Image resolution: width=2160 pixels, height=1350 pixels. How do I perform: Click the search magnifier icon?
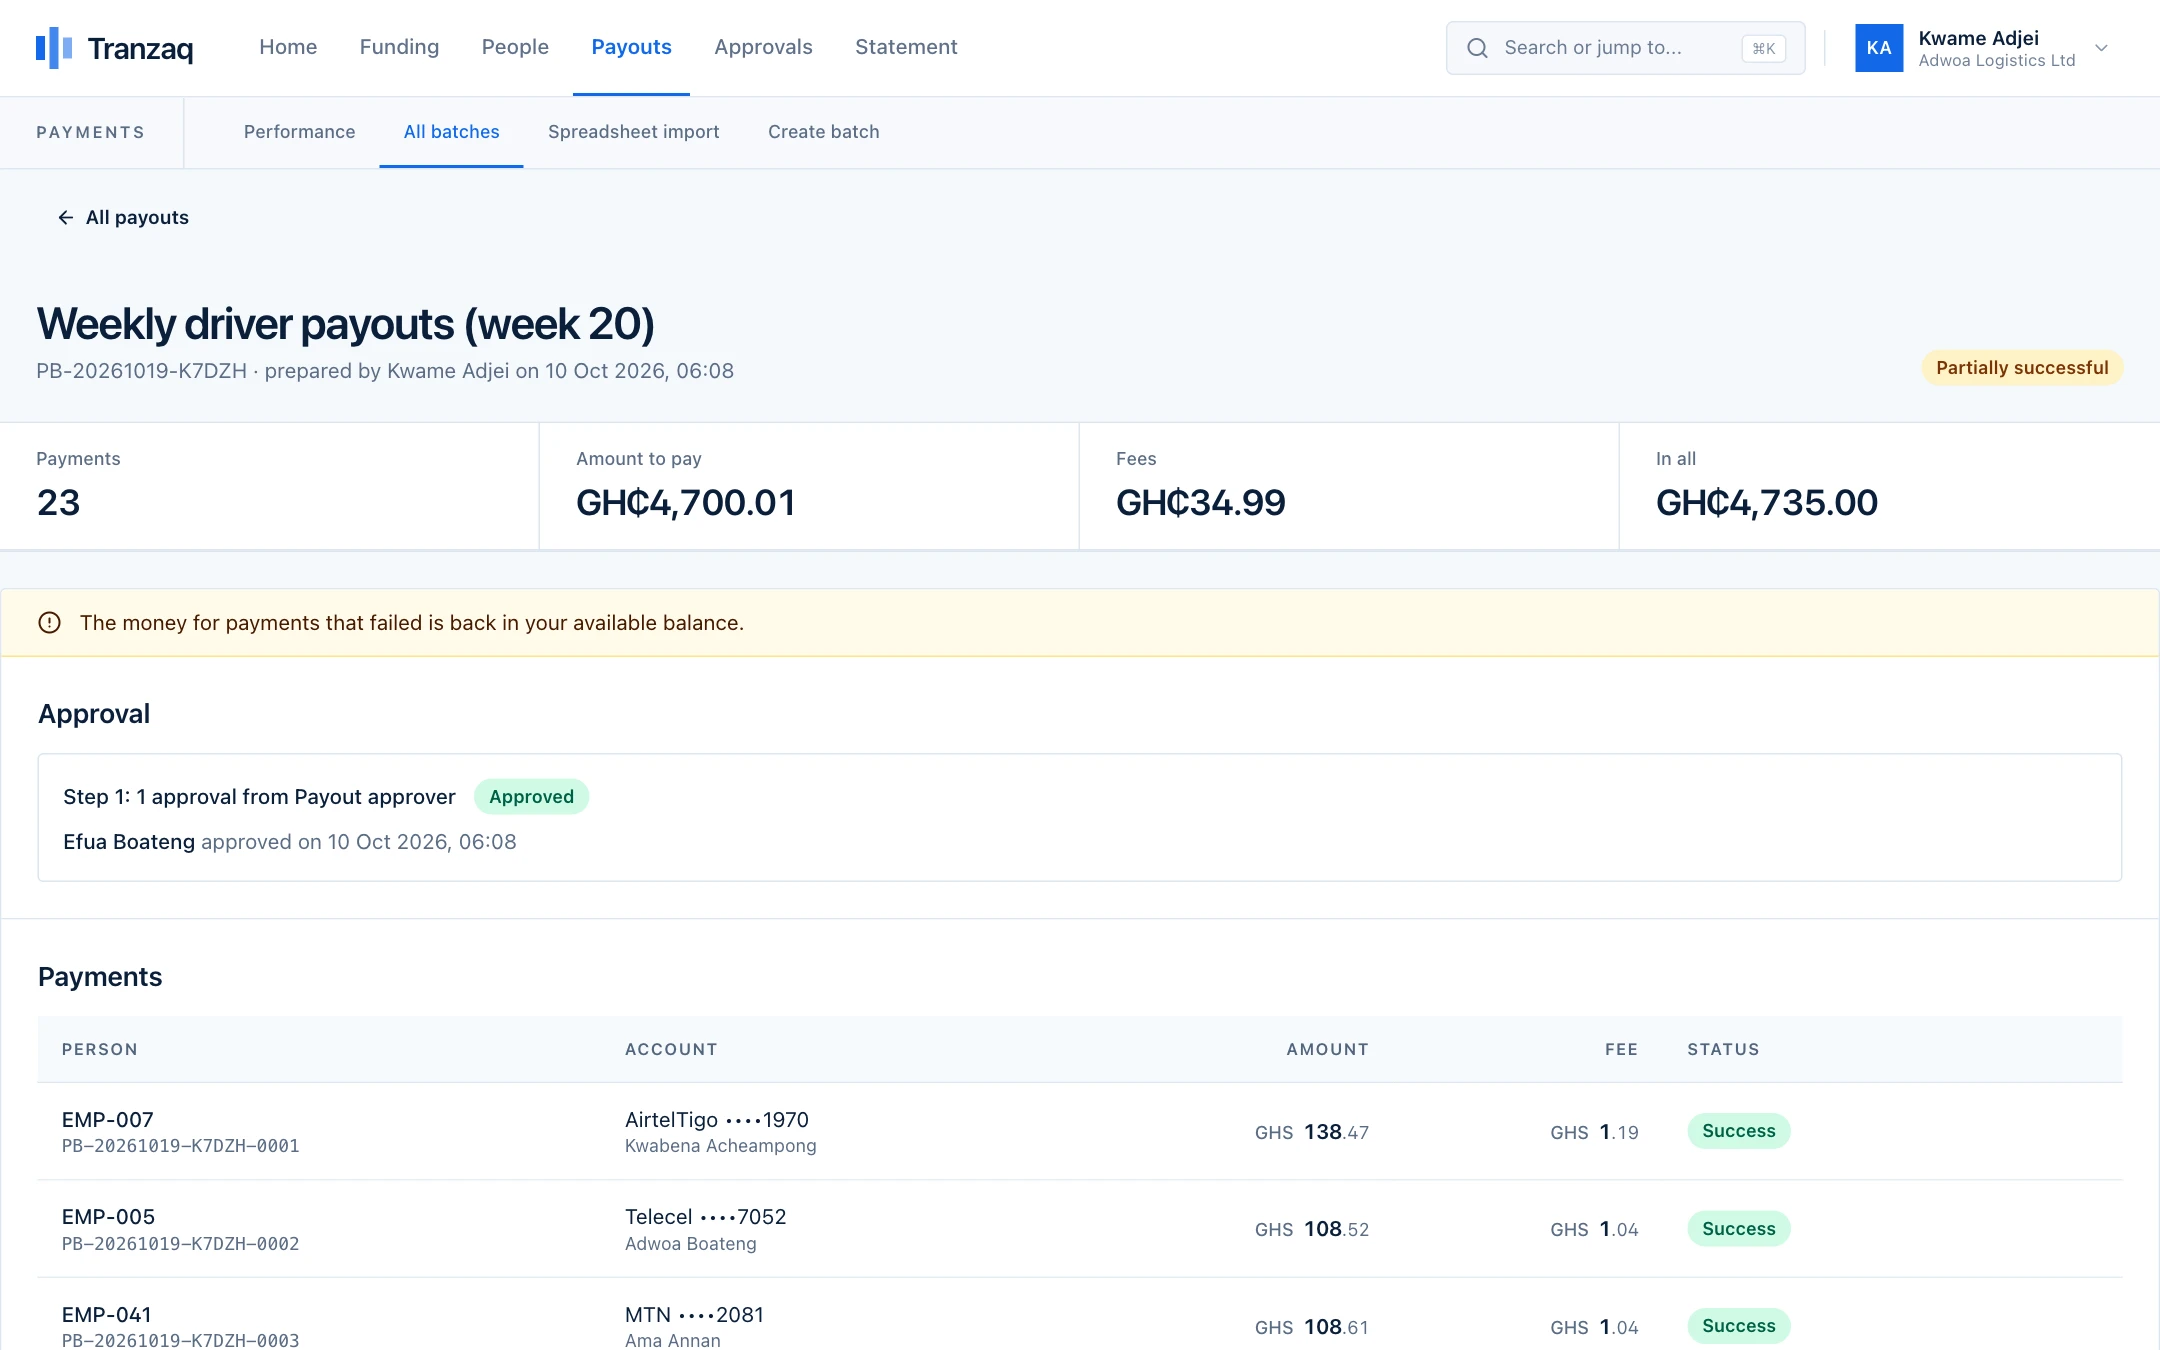pyautogui.click(x=1477, y=48)
